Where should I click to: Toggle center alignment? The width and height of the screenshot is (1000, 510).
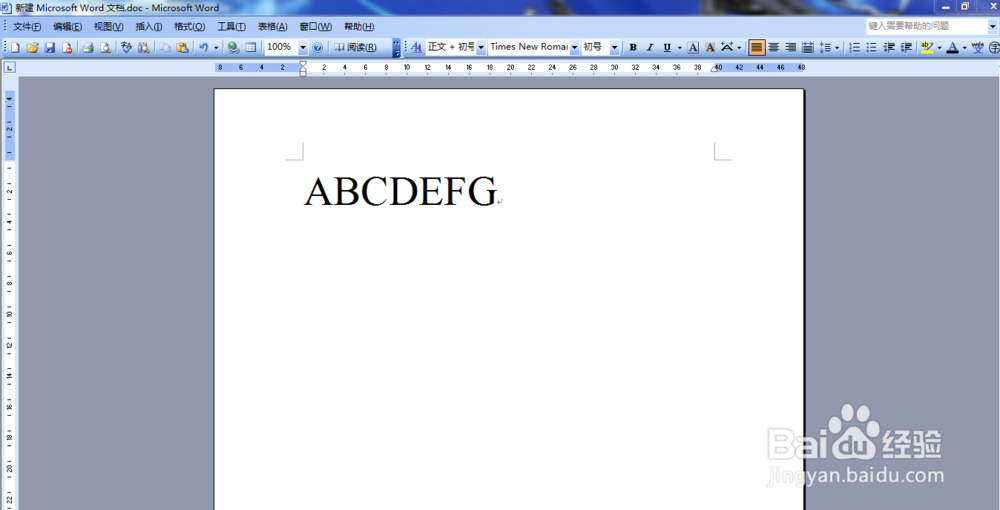774,47
